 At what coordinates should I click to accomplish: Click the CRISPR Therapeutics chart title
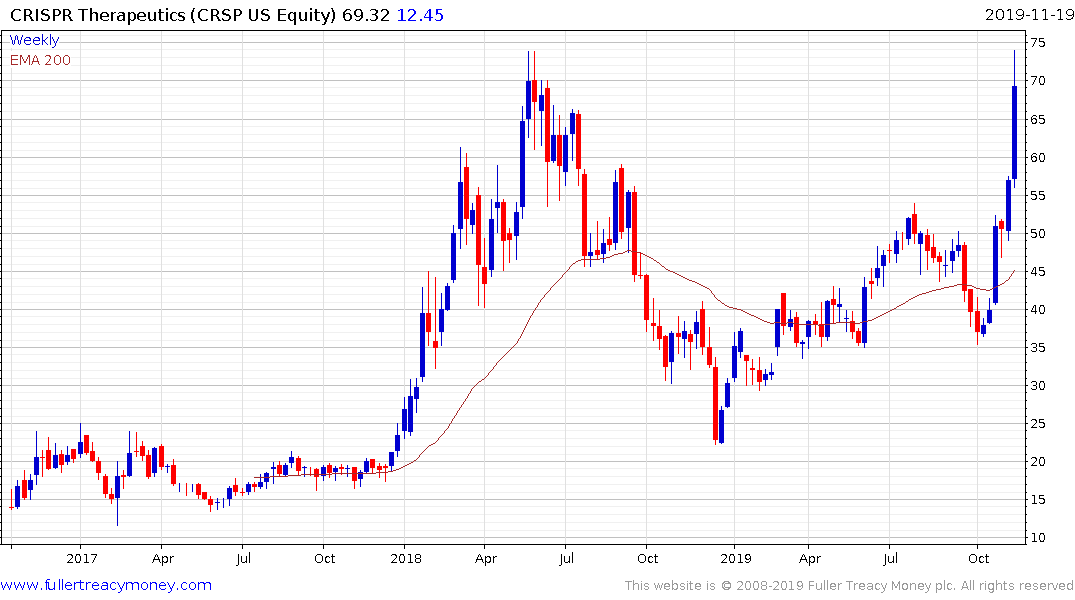tap(173, 14)
